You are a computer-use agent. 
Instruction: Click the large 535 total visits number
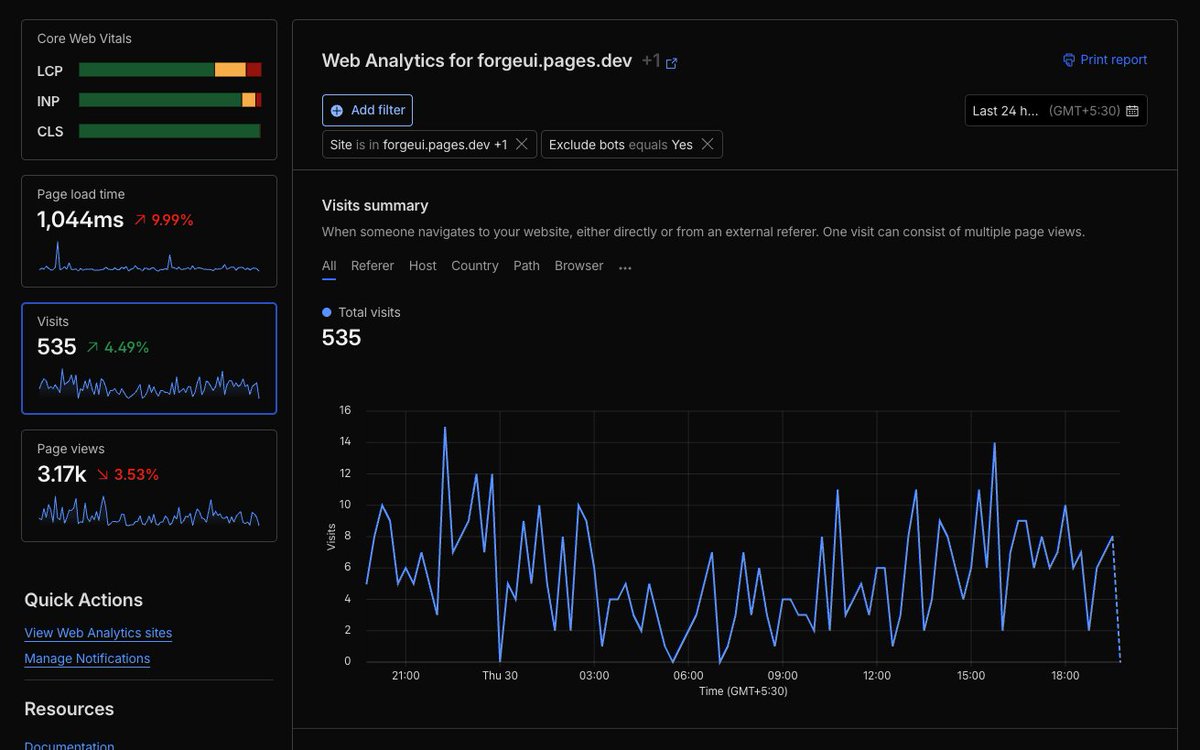[341, 338]
